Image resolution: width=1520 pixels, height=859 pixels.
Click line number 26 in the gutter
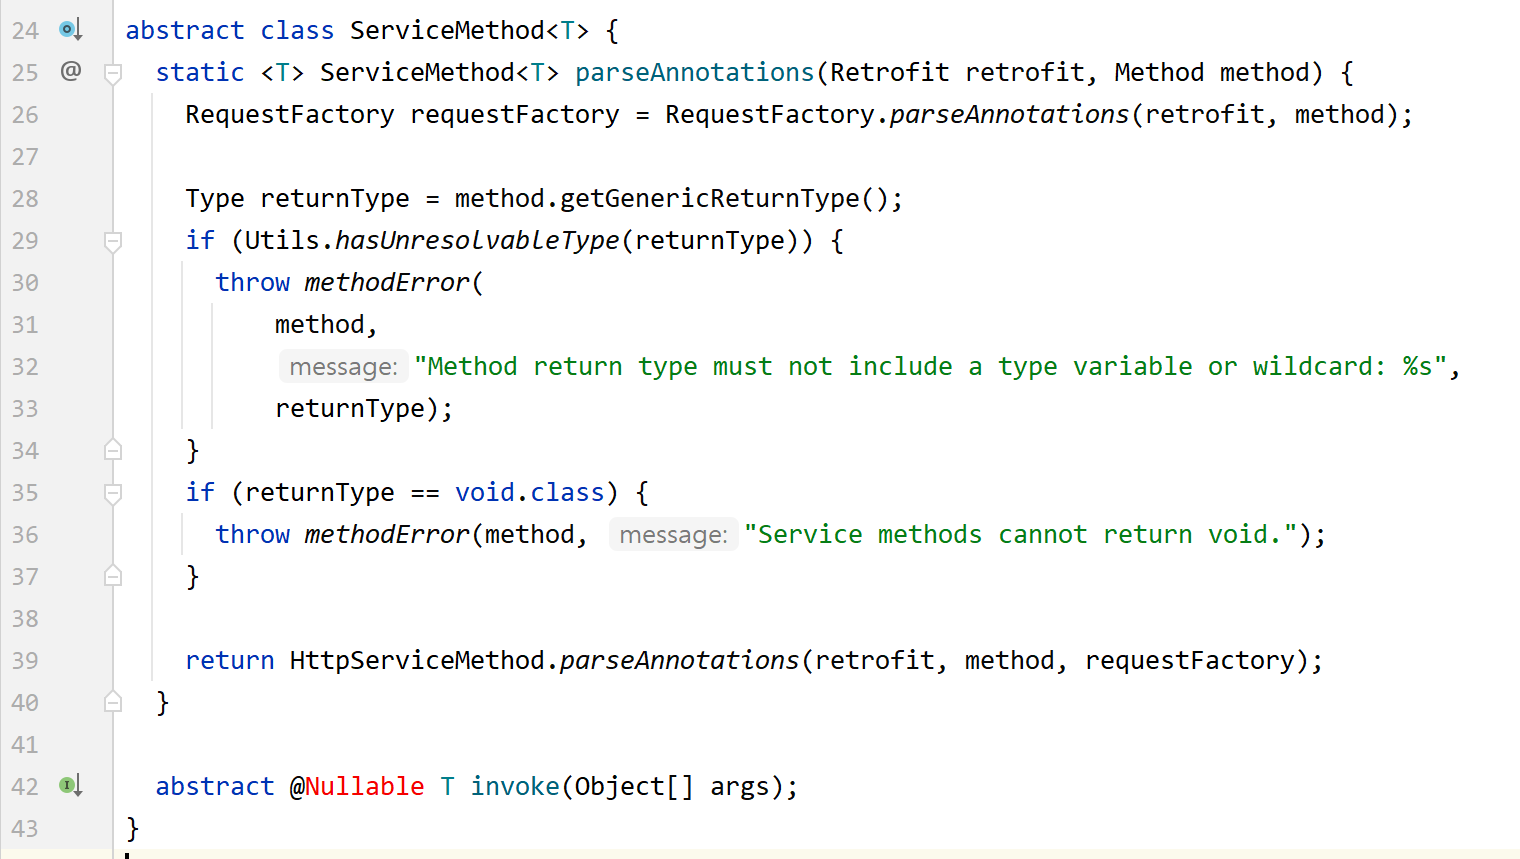[25, 115]
